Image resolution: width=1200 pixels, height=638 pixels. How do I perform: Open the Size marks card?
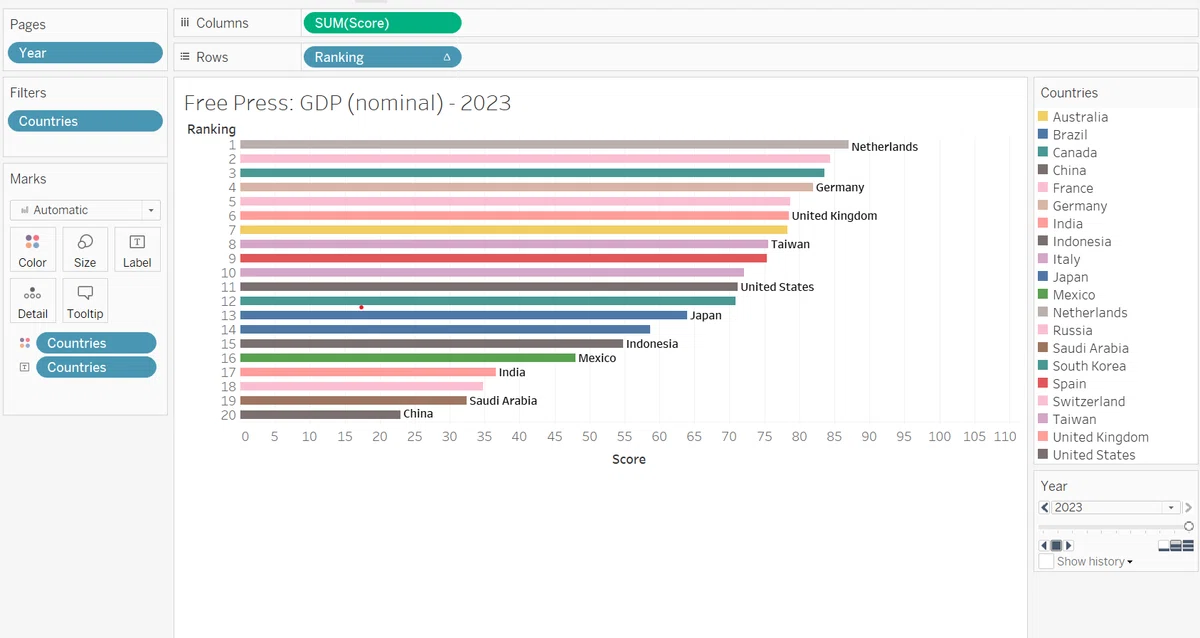(x=85, y=249)
